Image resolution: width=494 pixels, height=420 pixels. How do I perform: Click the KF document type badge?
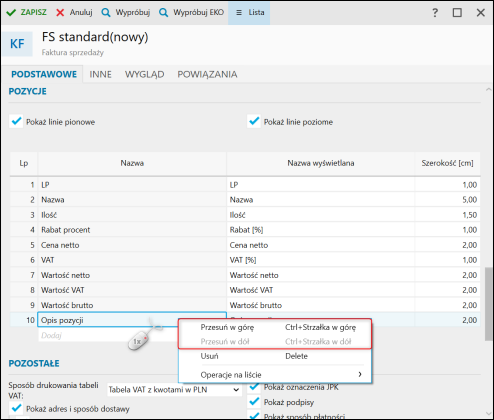17,44
